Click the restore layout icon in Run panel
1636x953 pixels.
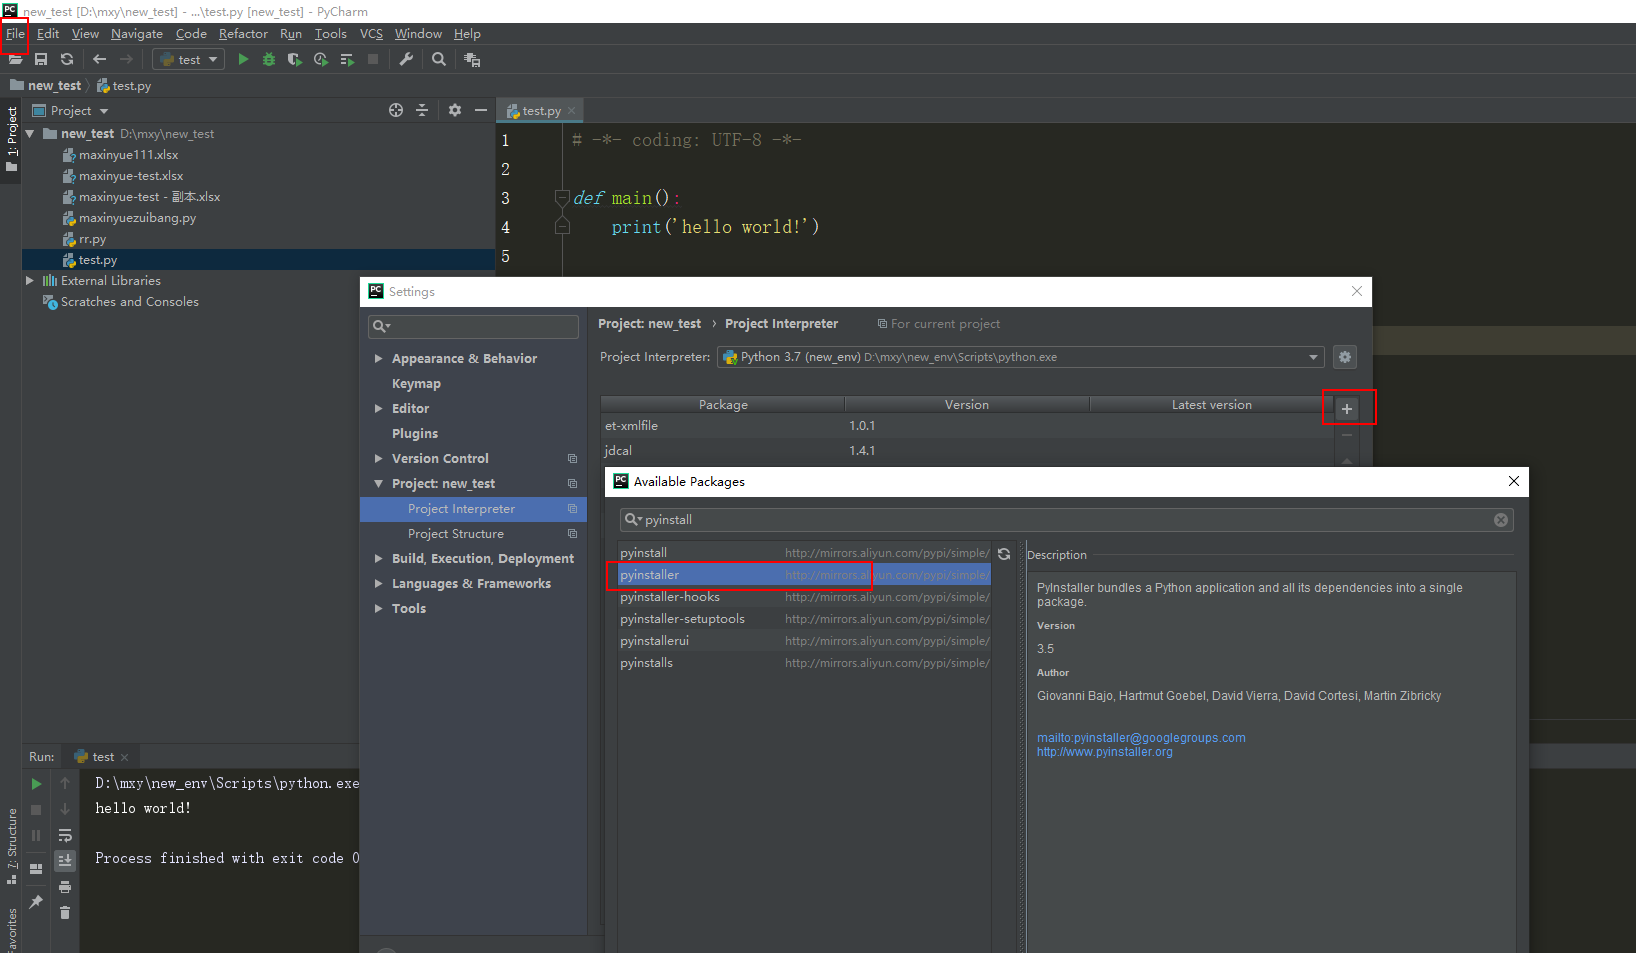tap(36, 869)
